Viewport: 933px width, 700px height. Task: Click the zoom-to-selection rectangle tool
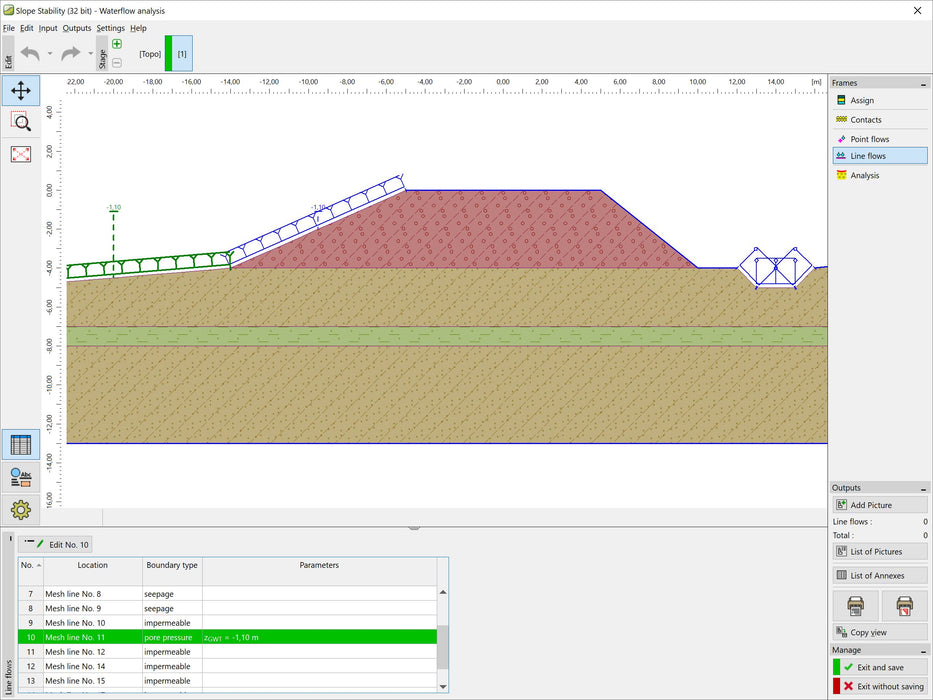pyautogui.click(x=20, y=154)
